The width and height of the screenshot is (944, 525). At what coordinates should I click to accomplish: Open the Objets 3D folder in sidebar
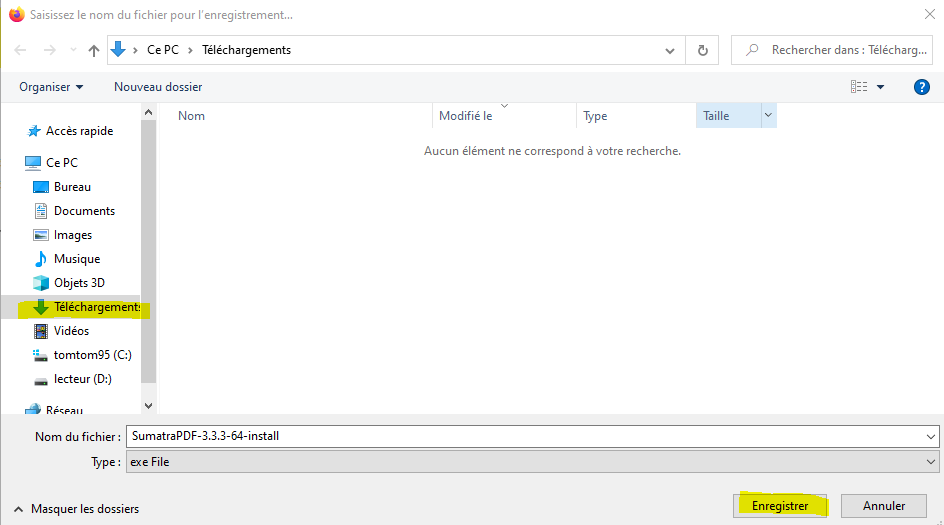click(79, 283)
